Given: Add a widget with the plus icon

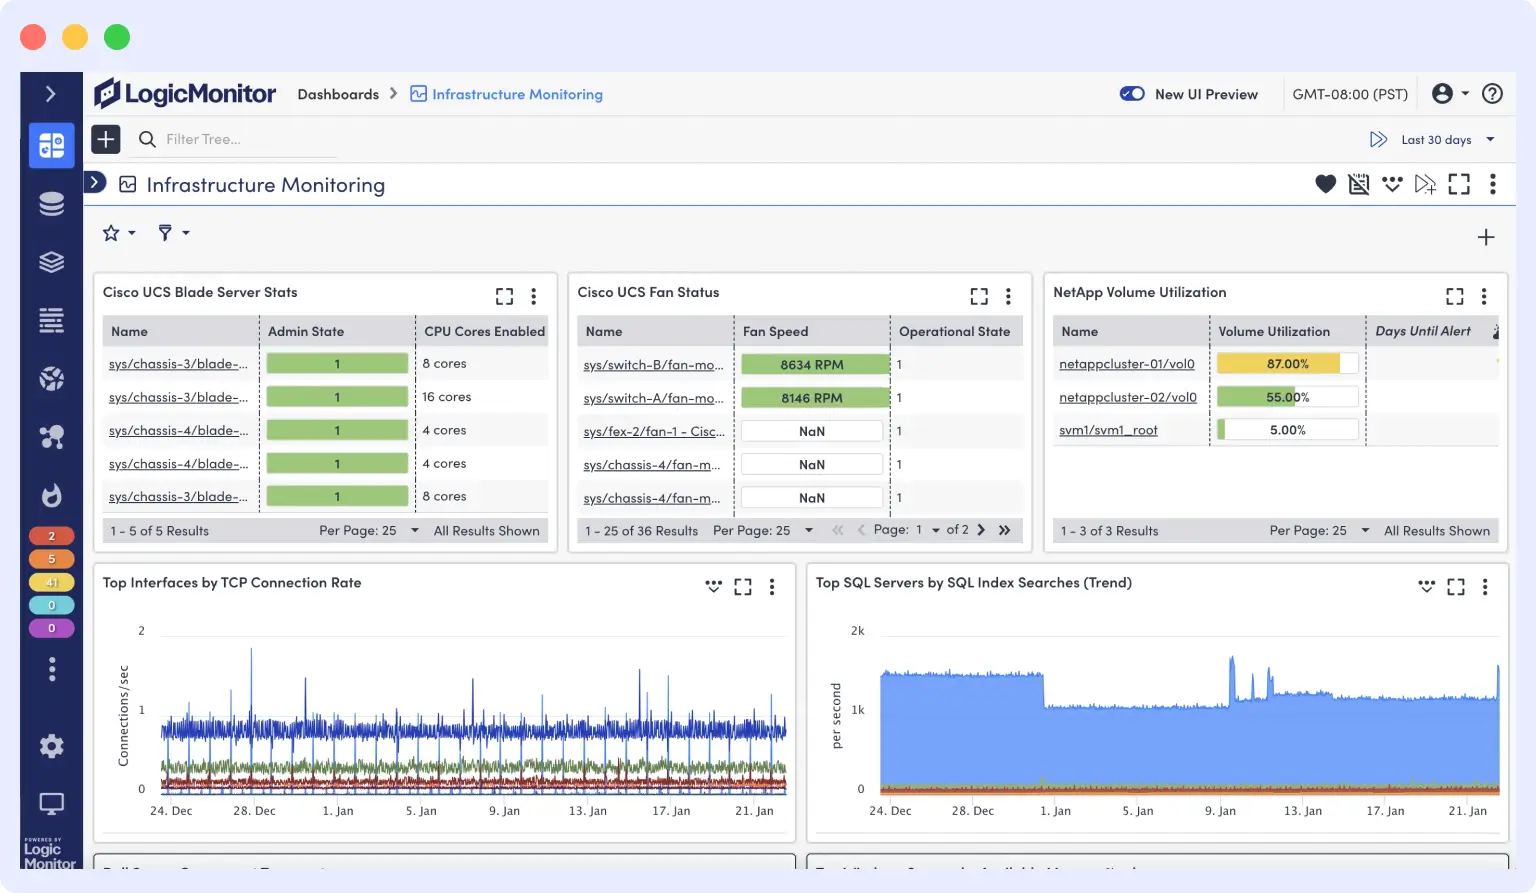Looking at the screenshot, I should (1486, 237).
